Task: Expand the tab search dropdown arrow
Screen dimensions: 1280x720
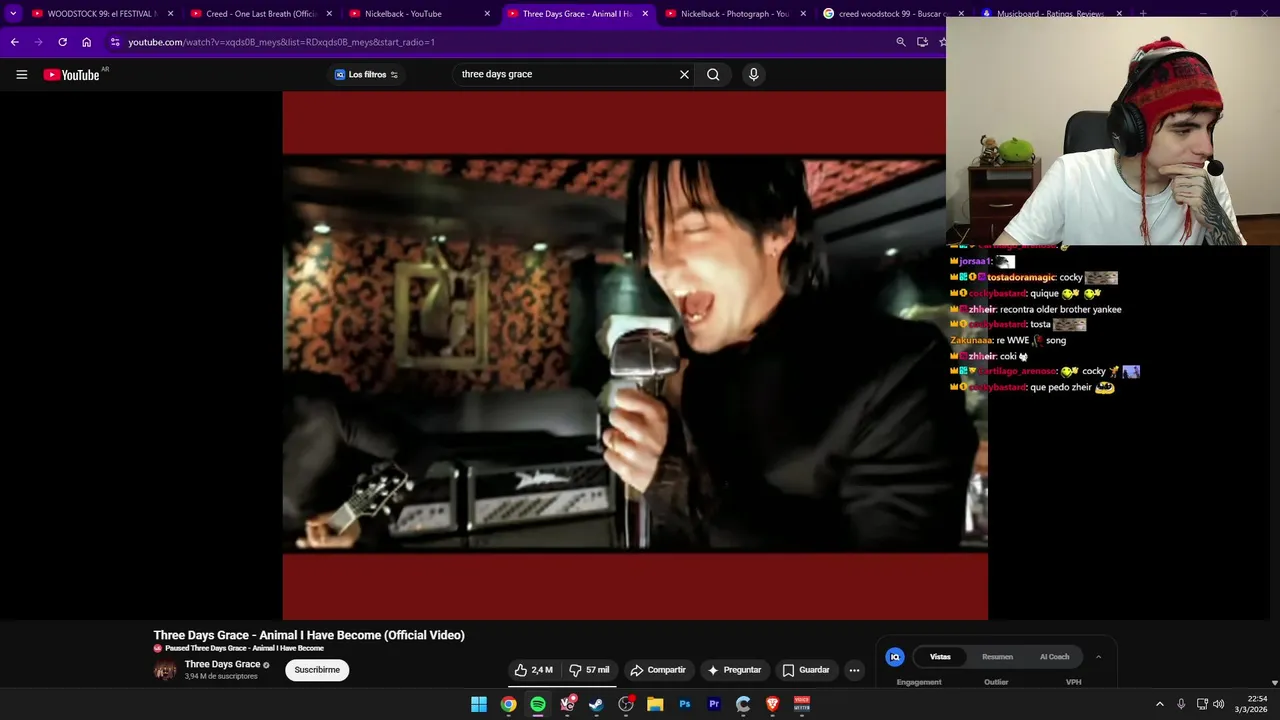Action: point(13,14)
